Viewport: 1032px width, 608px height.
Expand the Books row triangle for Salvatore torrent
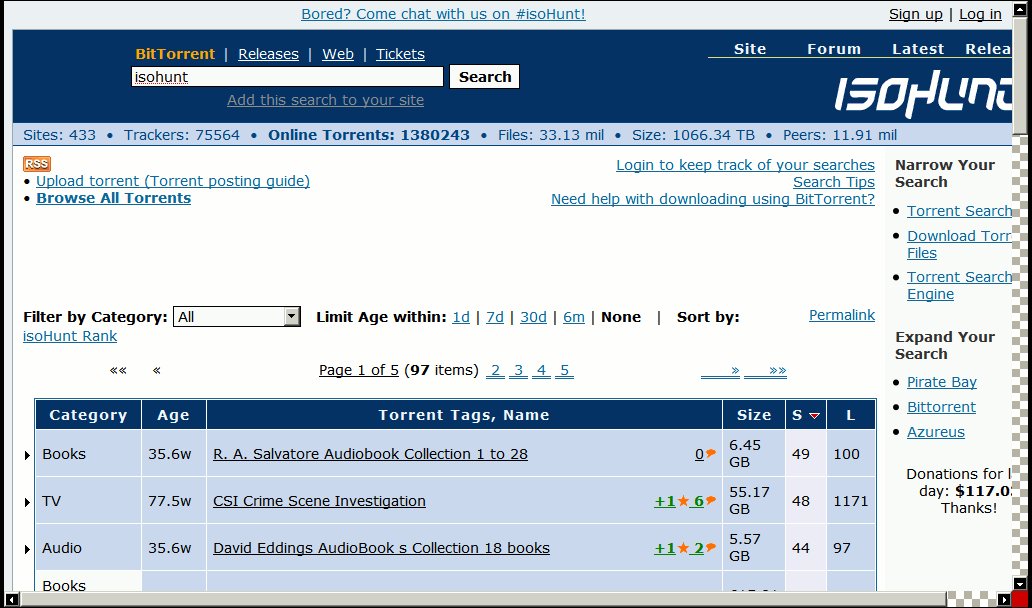pyautogui.click(x=27, y=455)
